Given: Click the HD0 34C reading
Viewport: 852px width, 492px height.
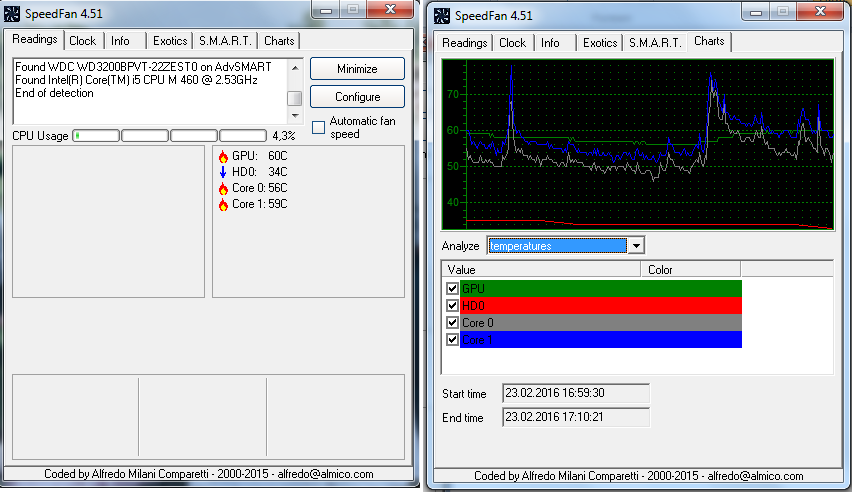Looking at the screenshot, I should (x=259, y=172).
